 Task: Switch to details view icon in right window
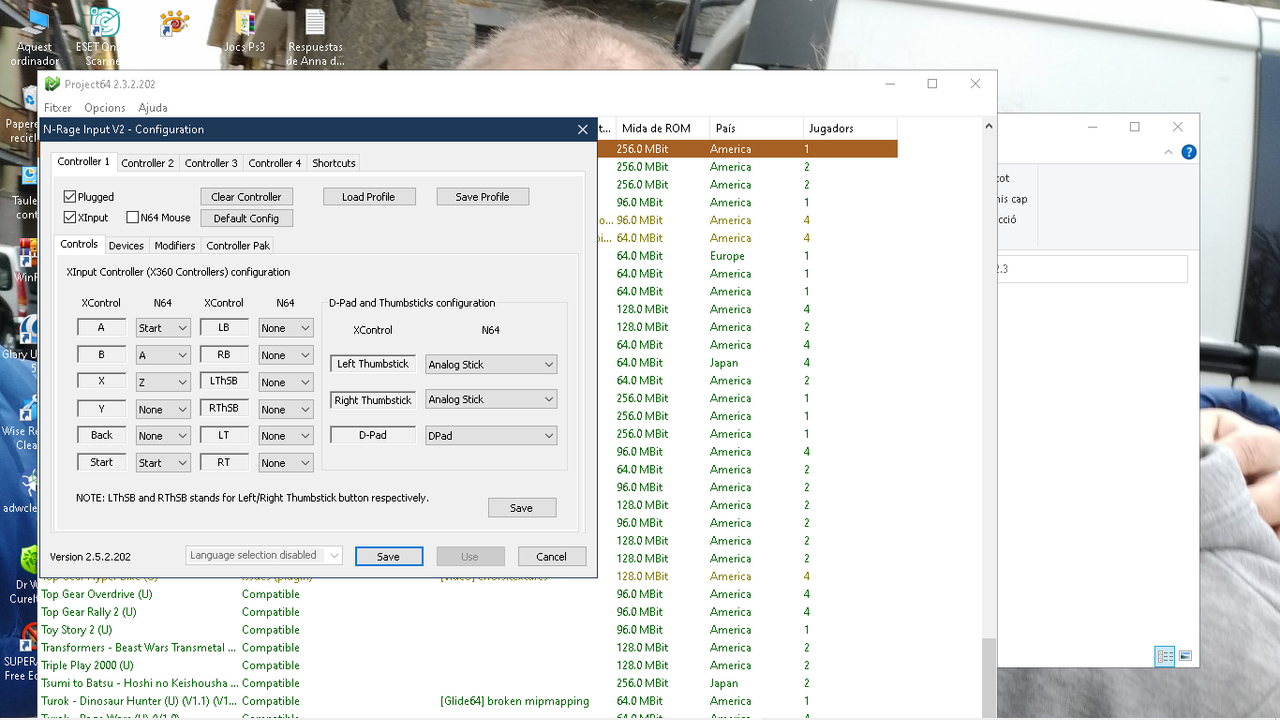pos(1165,656)
